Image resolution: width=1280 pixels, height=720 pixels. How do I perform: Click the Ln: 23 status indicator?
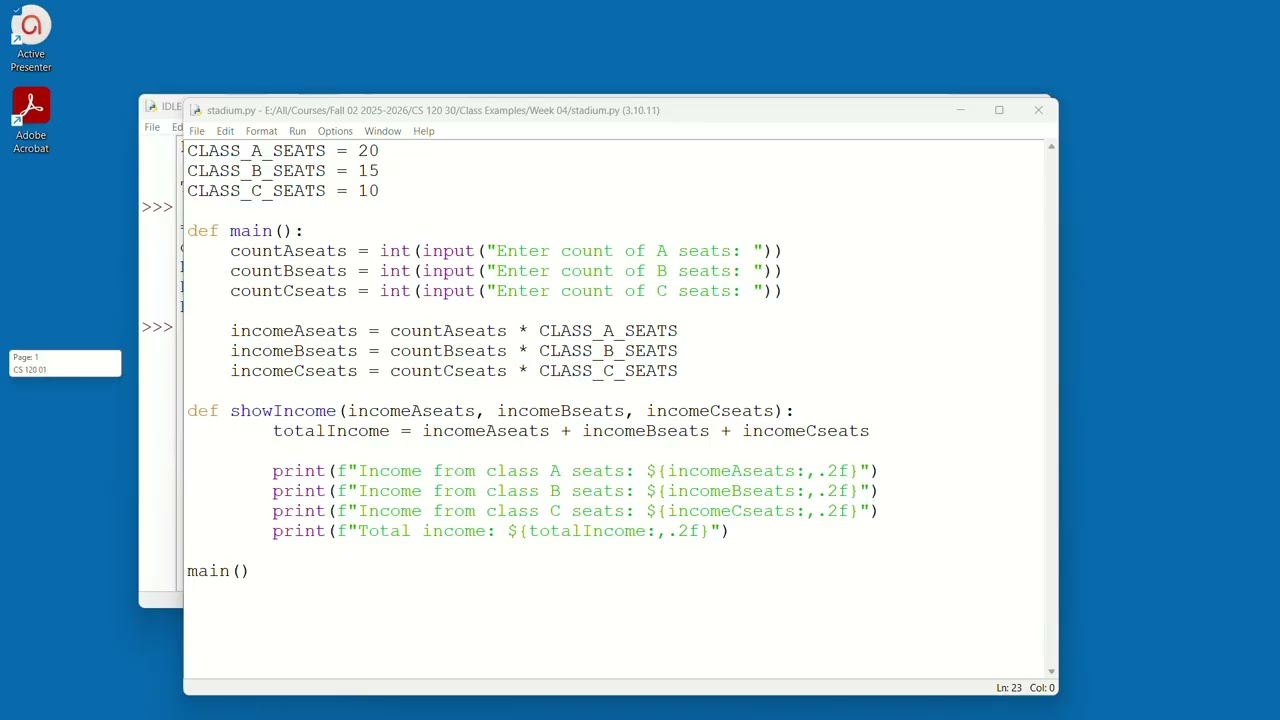point(1008,688)
